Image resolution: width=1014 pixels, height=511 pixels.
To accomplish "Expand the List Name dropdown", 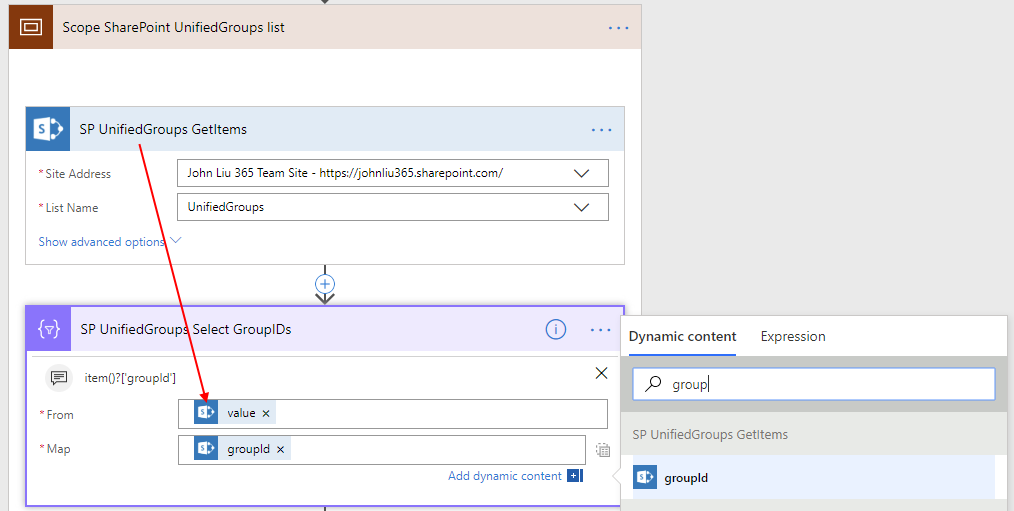I will (x=581, y=207).
